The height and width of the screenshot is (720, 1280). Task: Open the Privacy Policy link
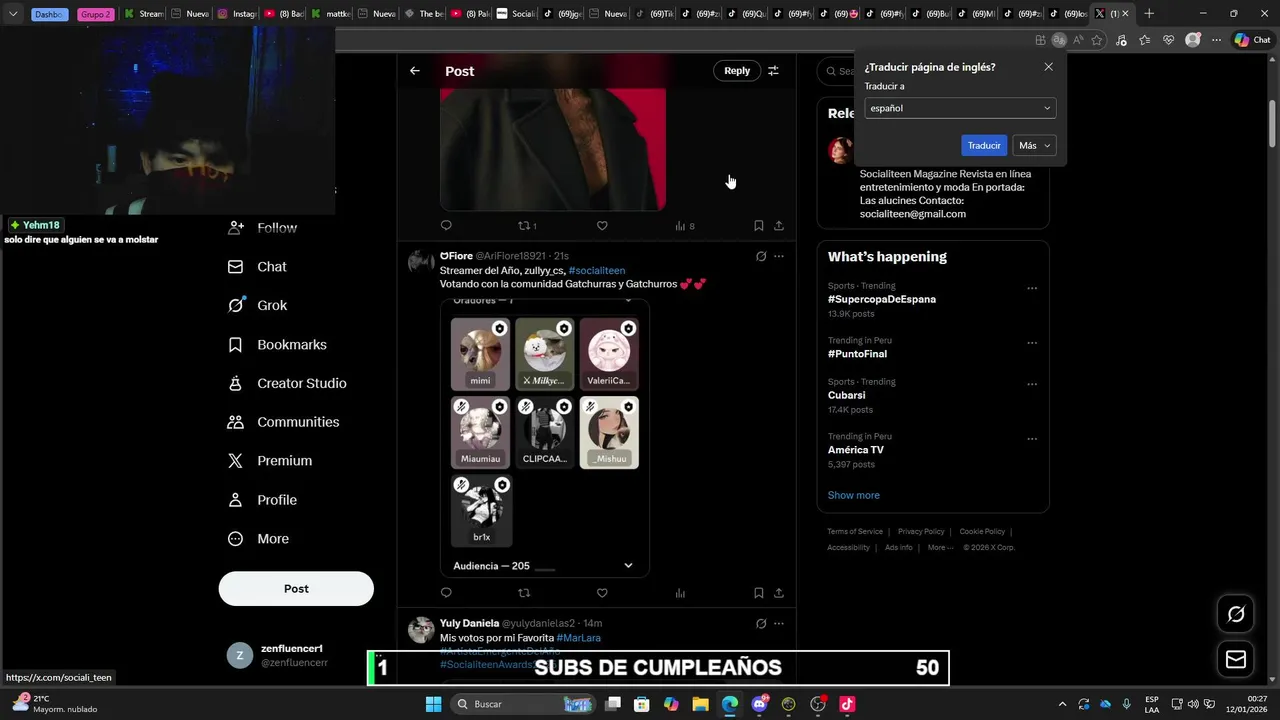pyautogui.click(x=921, y=532)
